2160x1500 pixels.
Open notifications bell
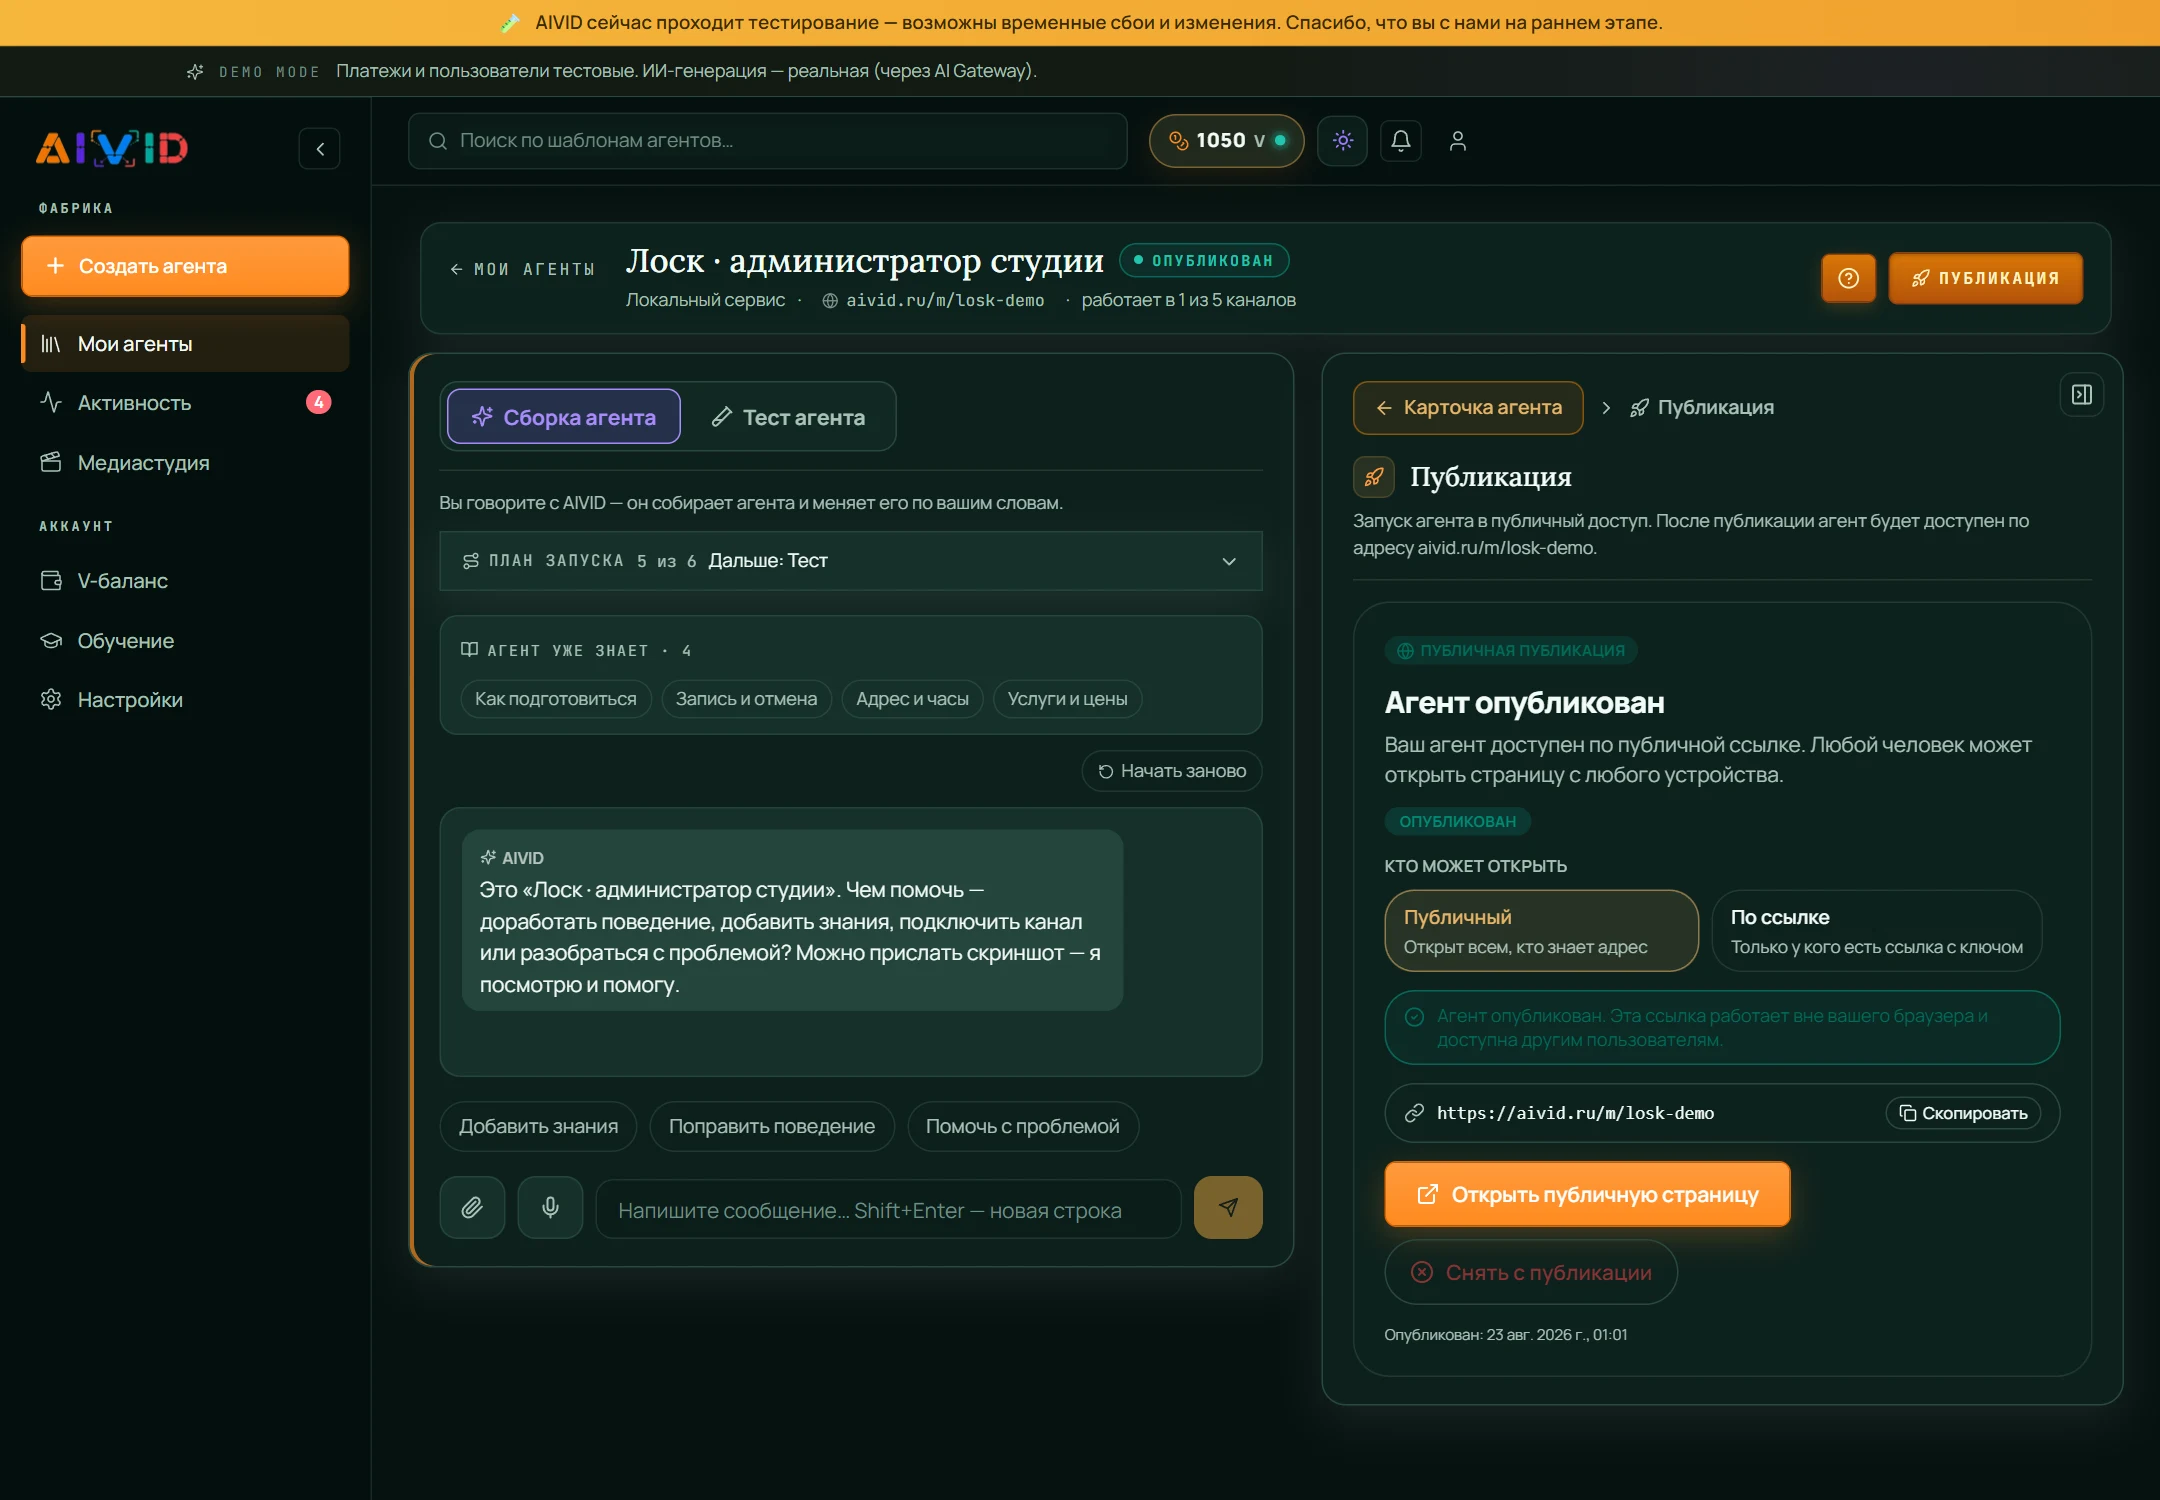[x=1401, y=141]
